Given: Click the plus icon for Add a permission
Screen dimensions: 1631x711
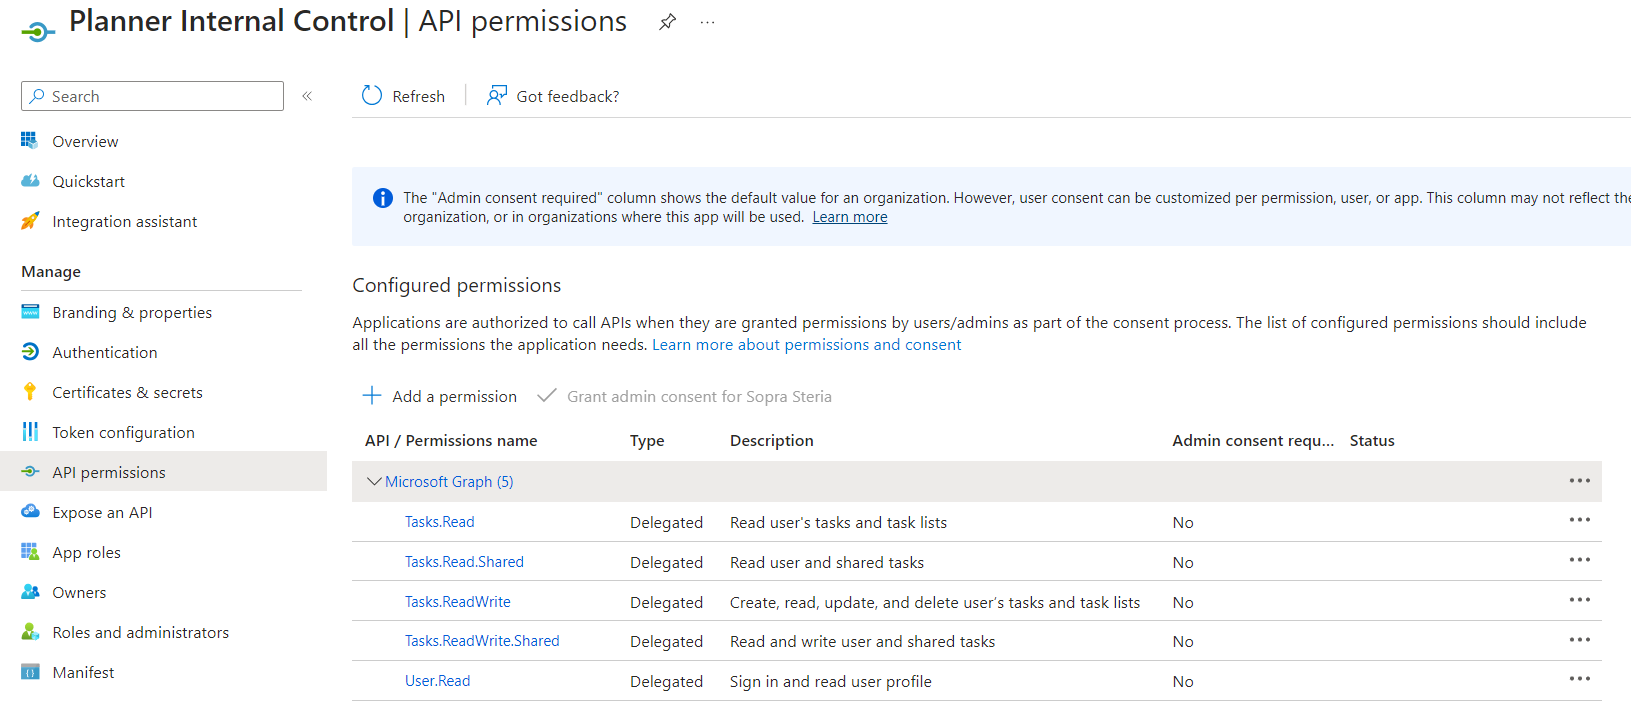Looking at the screenshot, I should 372,395.
